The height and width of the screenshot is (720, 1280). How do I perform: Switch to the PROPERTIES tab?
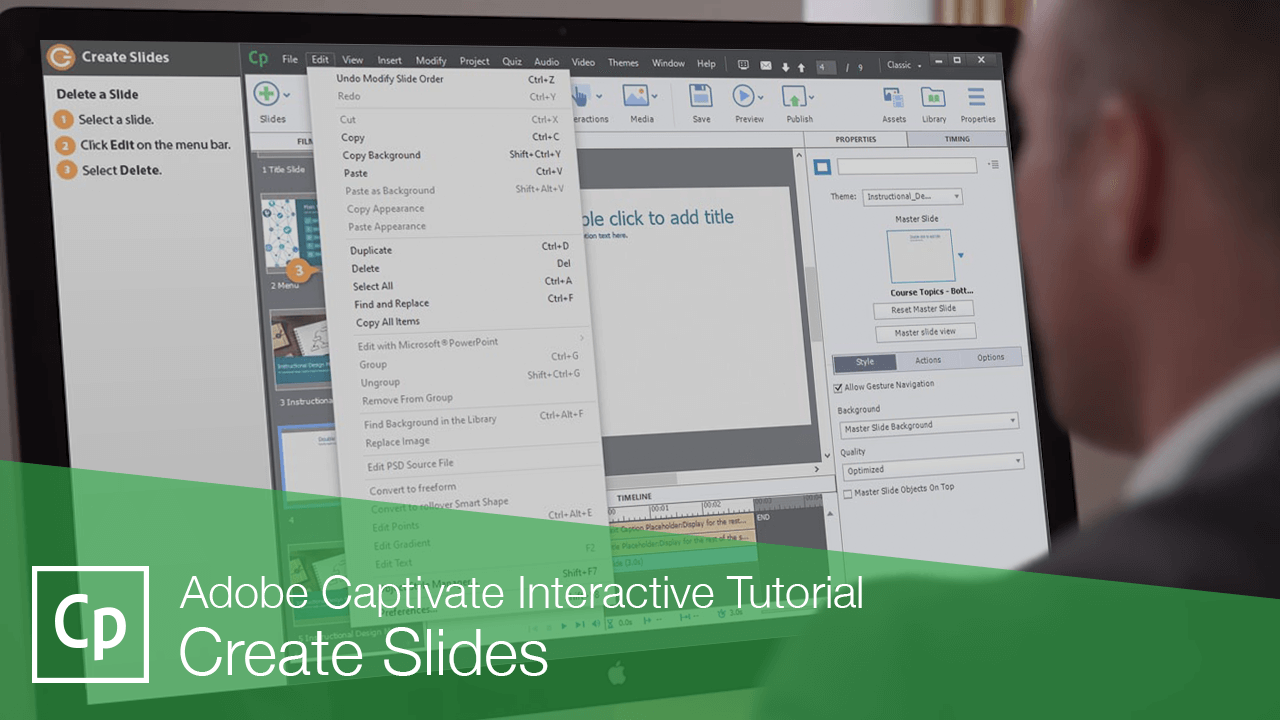tap(856, 140)
